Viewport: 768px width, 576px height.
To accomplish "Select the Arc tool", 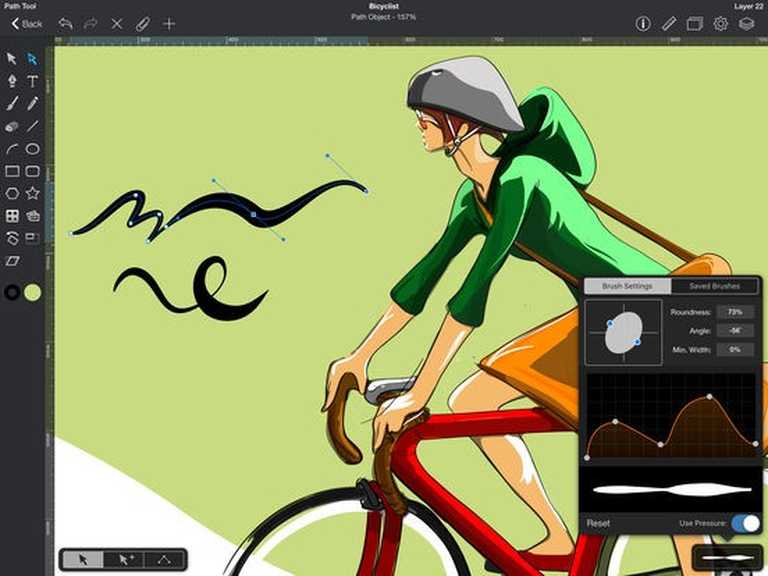I will [x=12, y=148].
